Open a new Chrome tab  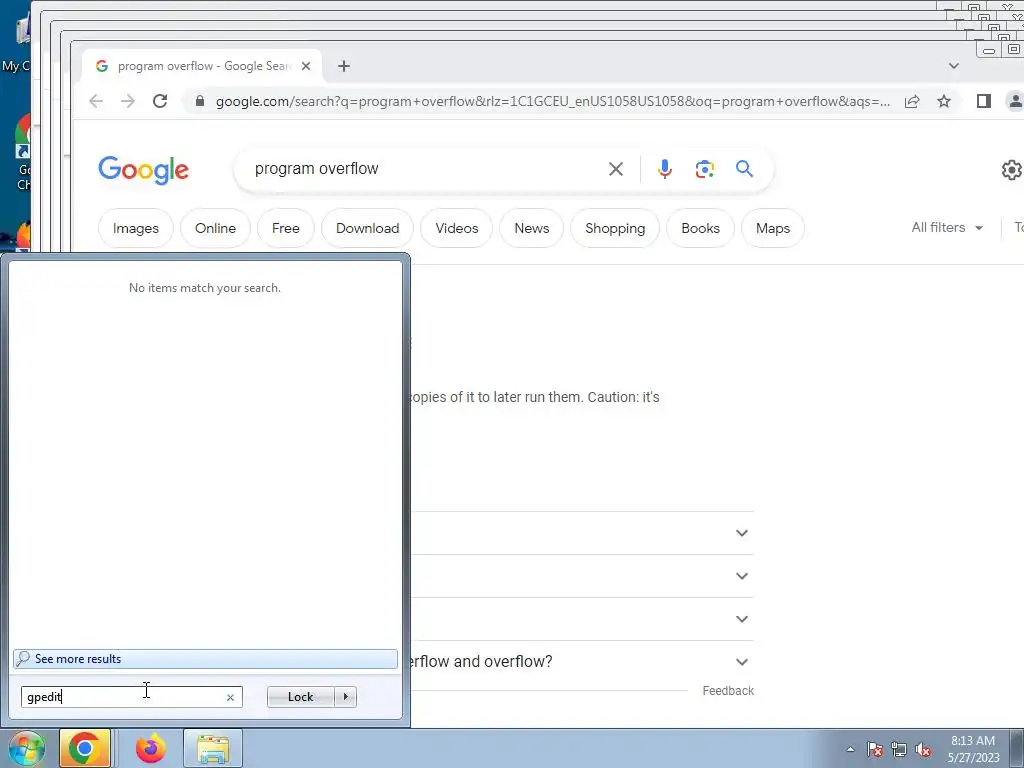[344, 66]
